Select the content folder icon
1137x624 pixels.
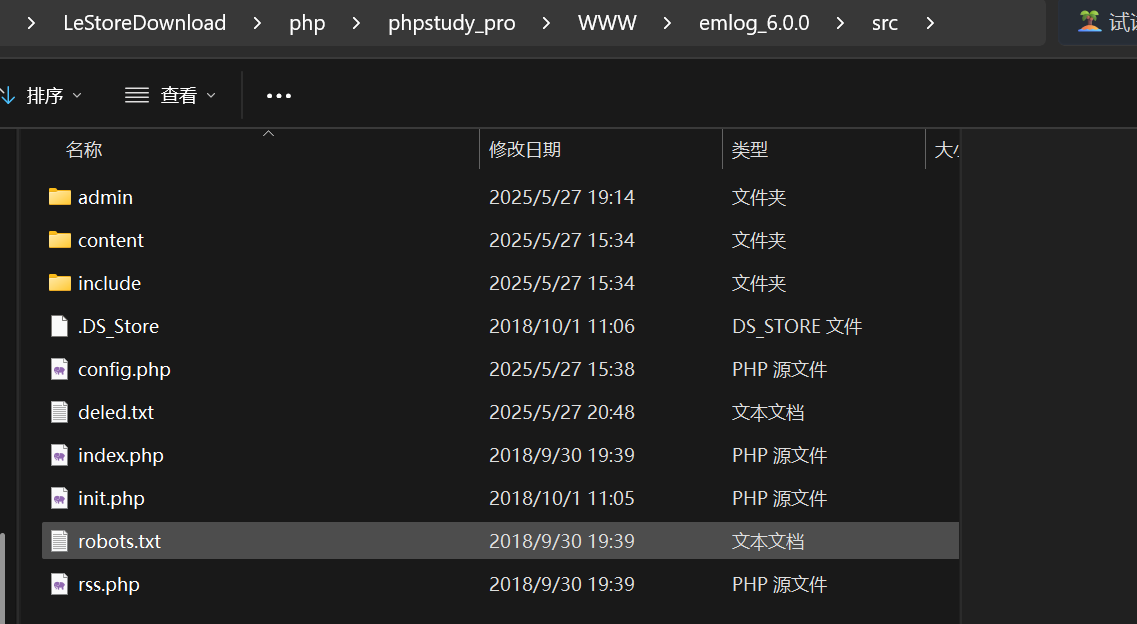coord(60,240)
